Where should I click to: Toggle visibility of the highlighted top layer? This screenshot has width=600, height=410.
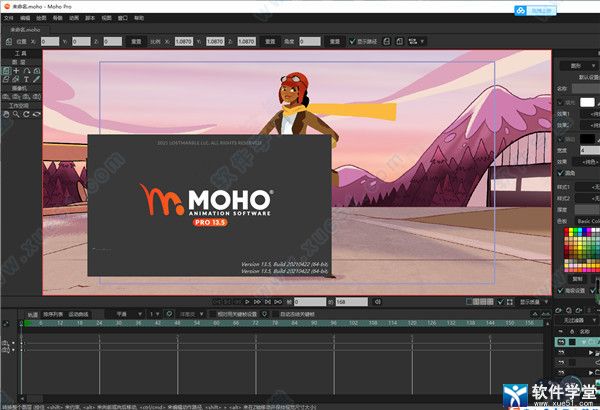(561, 342)
